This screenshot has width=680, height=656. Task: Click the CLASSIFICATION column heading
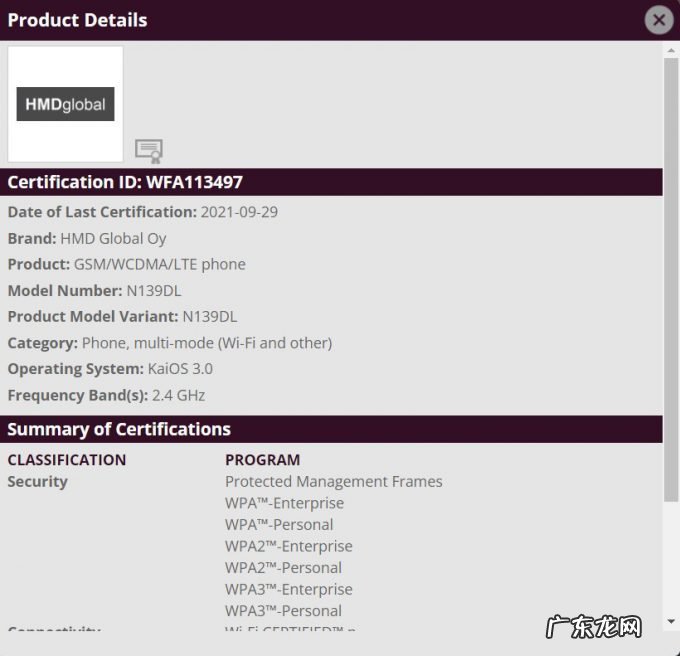(67, 460)
